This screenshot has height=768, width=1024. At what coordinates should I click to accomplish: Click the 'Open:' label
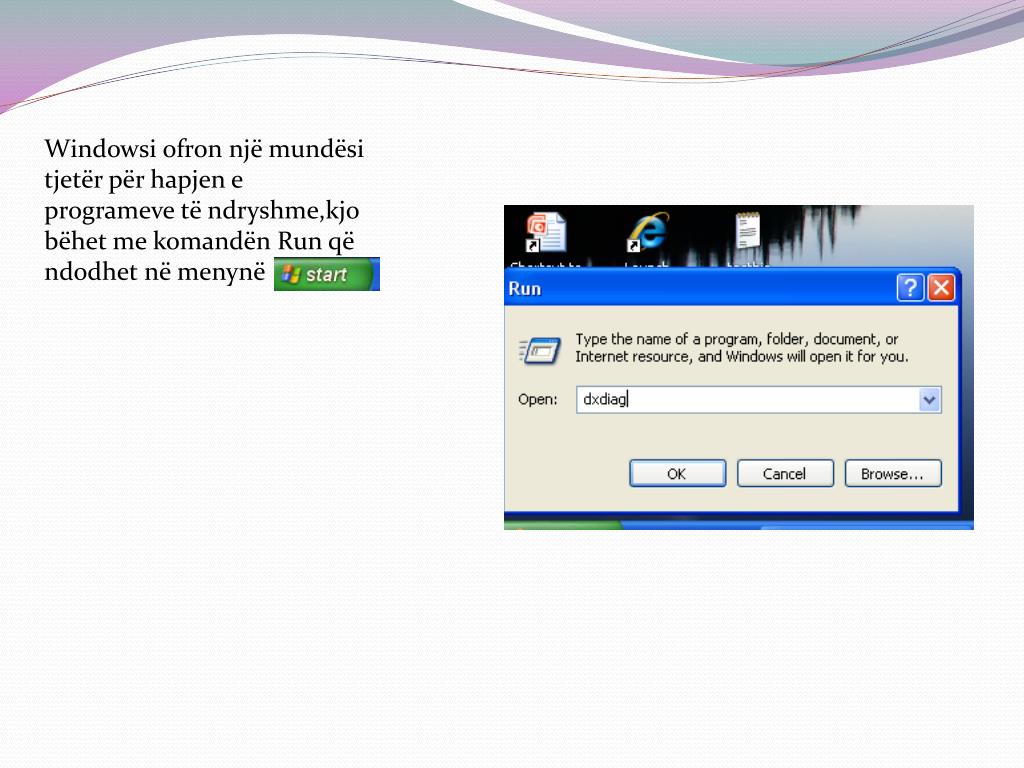click(537, 399)
